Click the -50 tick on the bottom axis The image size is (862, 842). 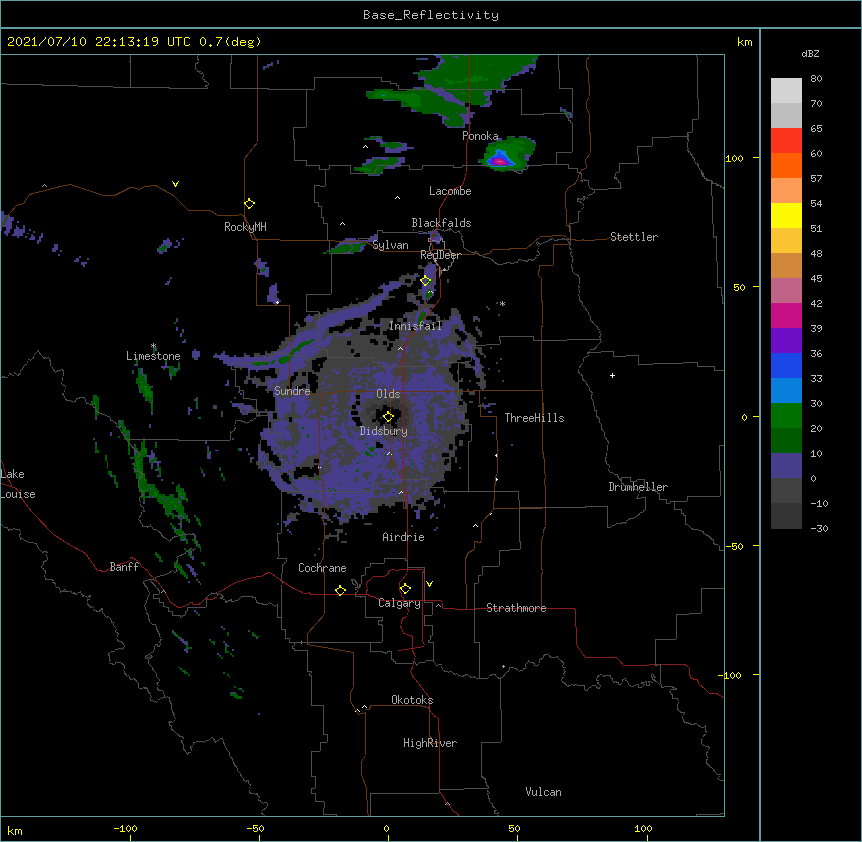tap(255, 828)
